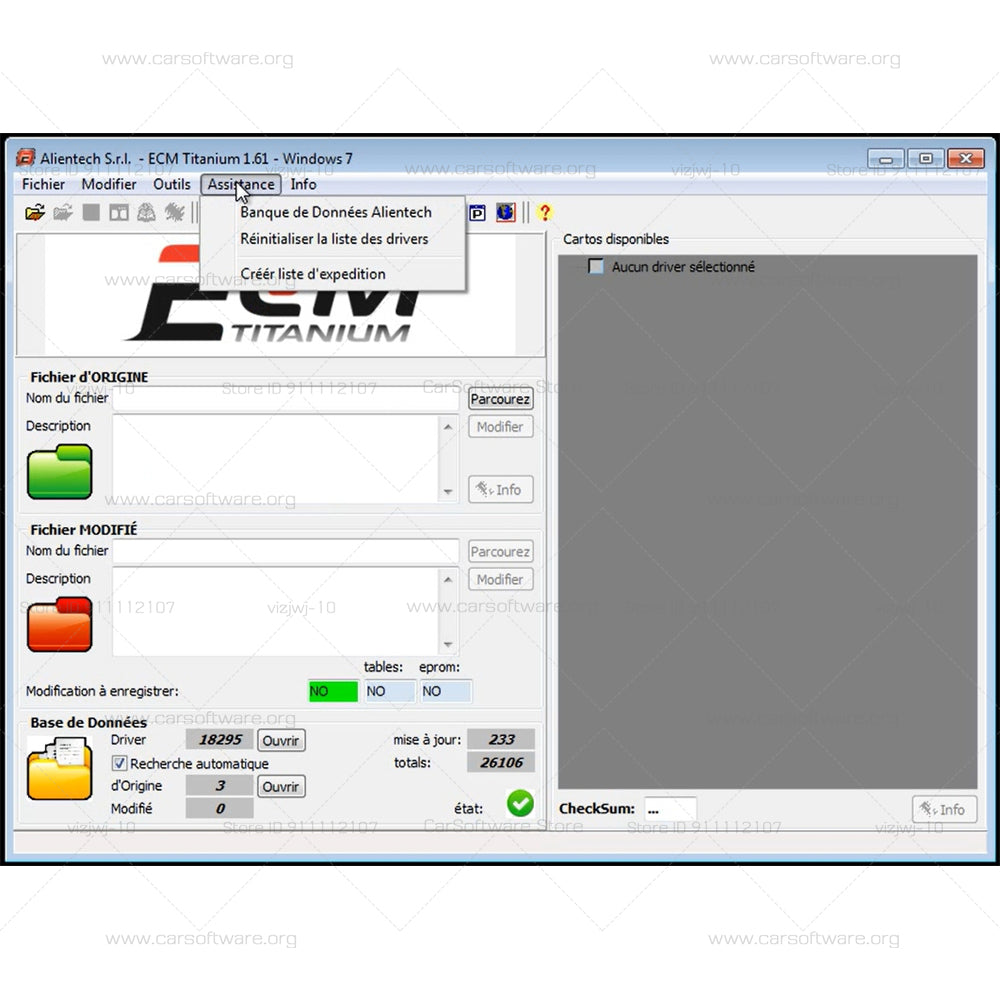Open the Modifier menu
1000x1000 pixels.
(x=109, y=184)
